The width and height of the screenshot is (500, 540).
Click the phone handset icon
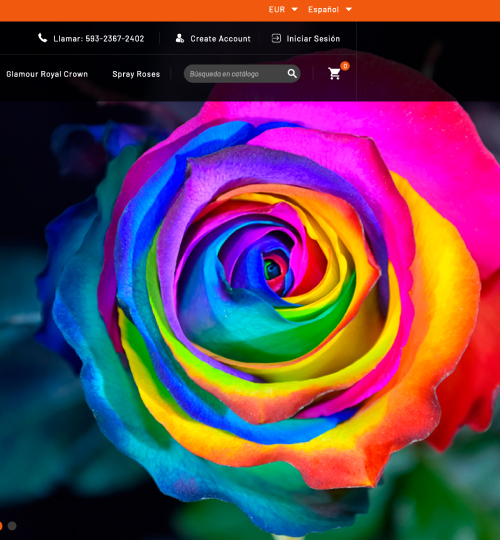point(42,38)
